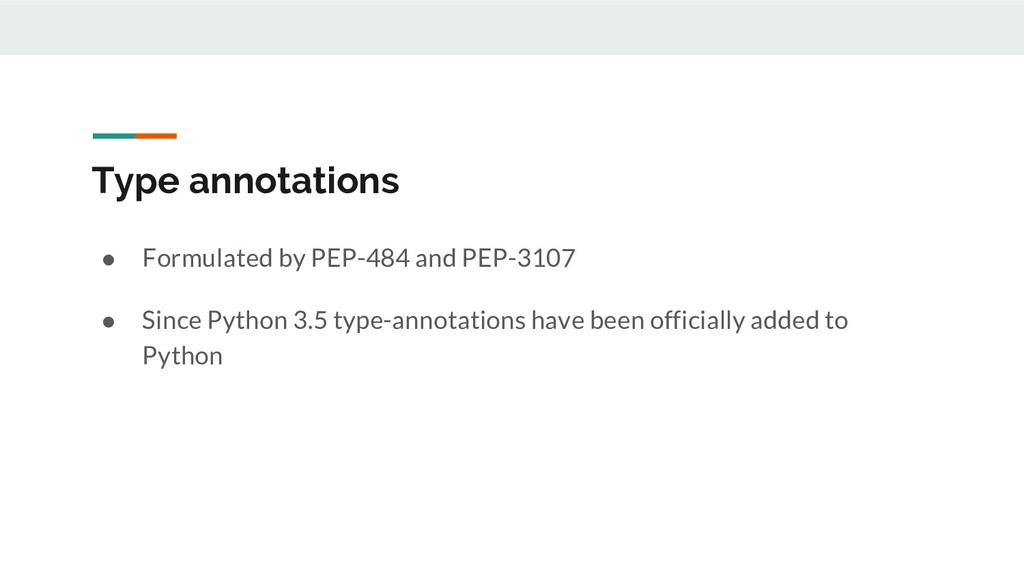Click the "Type annotations" slide title

point(245,182)
